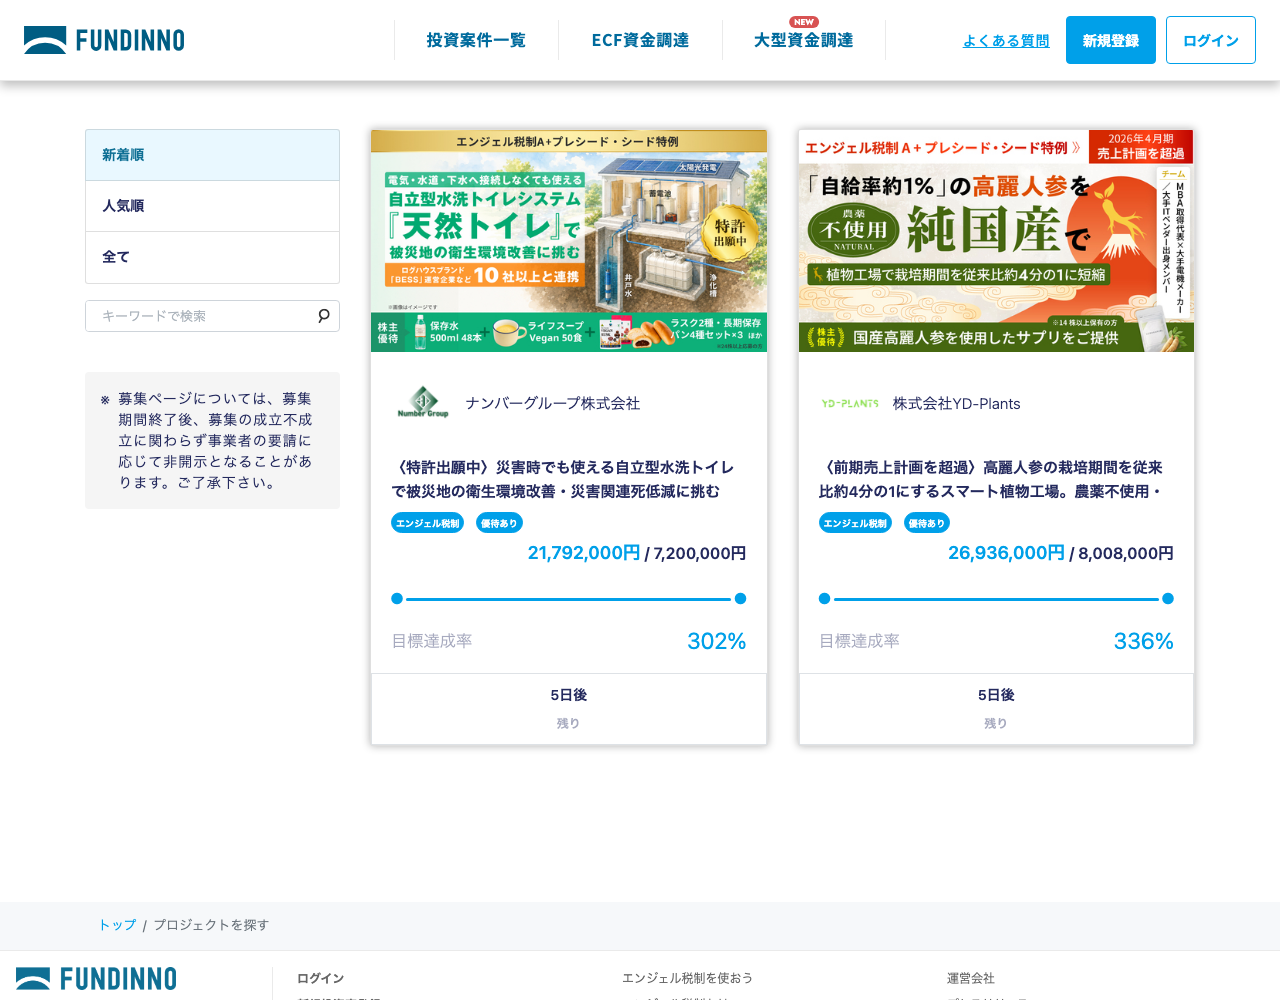Click the FUNDINNO logo in header
Screen dimensions: 1280x1000
tap(104, 40)
